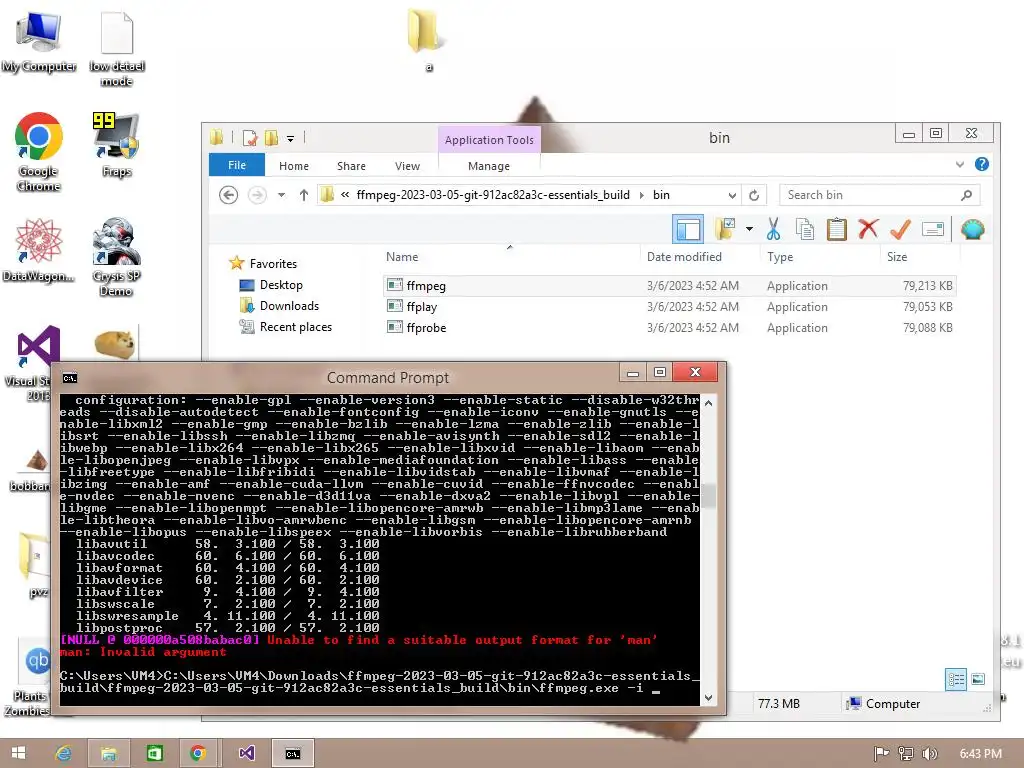Open the recent locations dropdown arrow
This screenshot has width=1024, height=768.
(281, 195)
